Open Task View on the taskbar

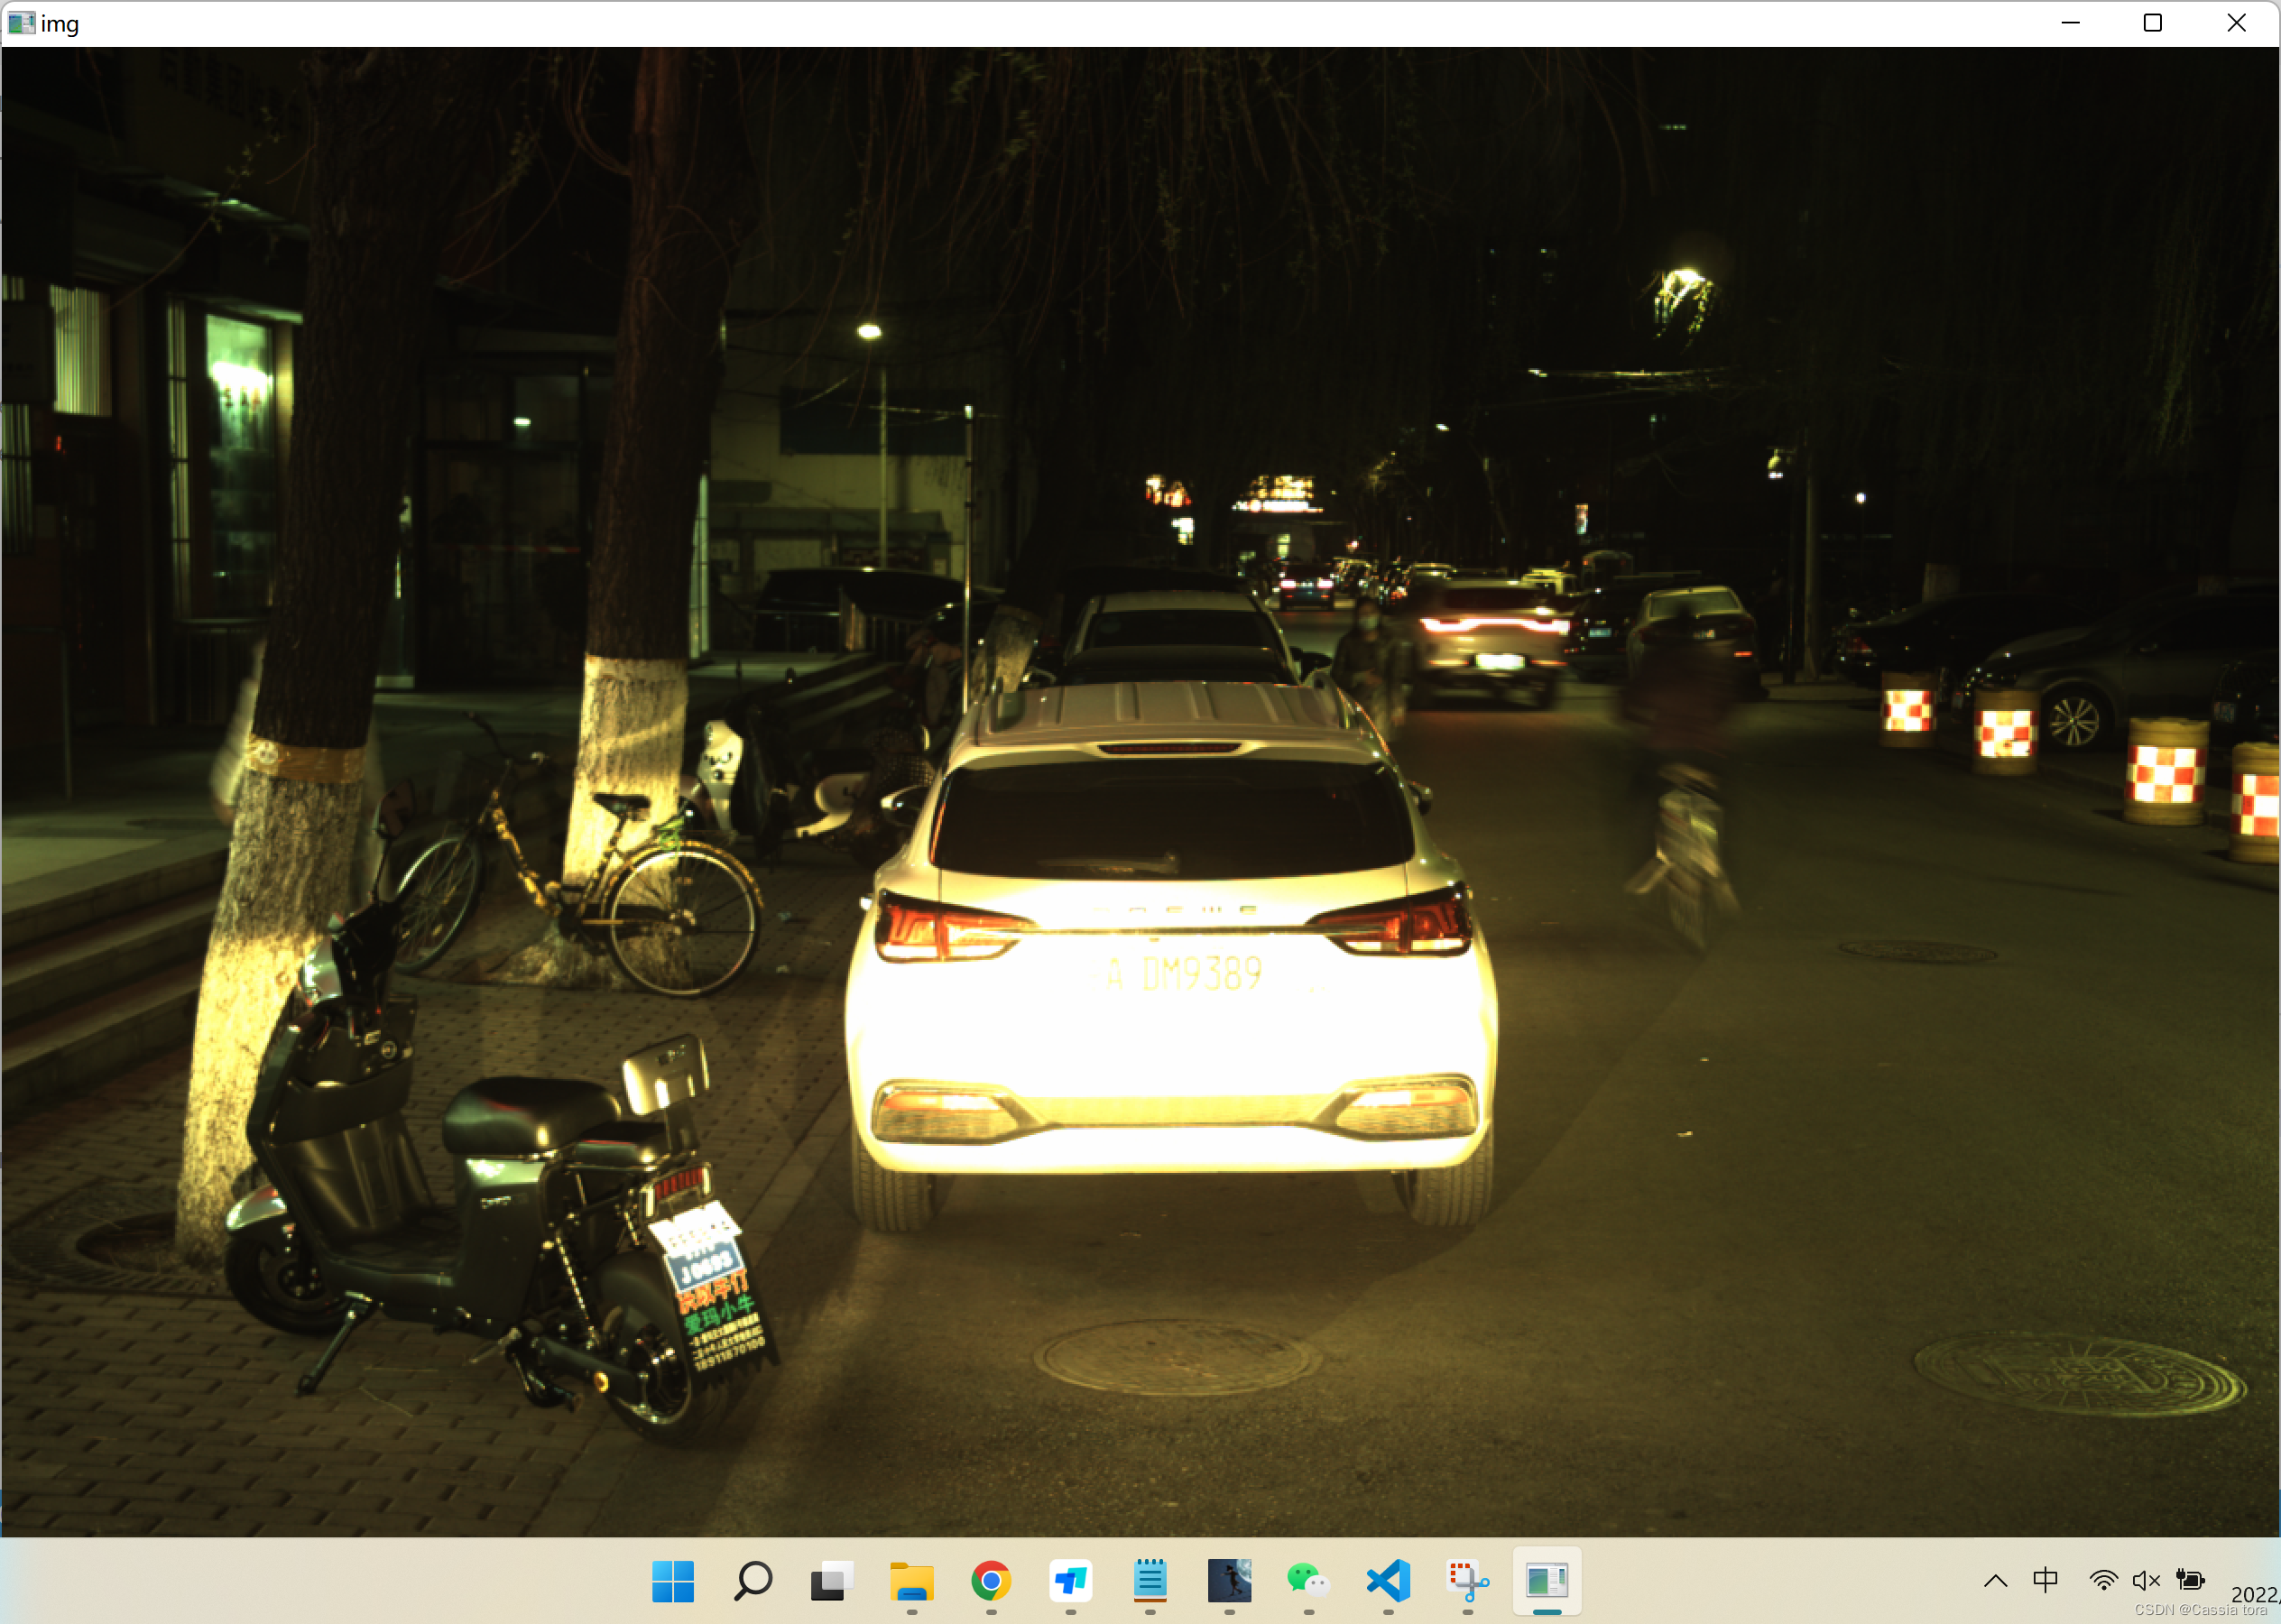[831, 1581]
